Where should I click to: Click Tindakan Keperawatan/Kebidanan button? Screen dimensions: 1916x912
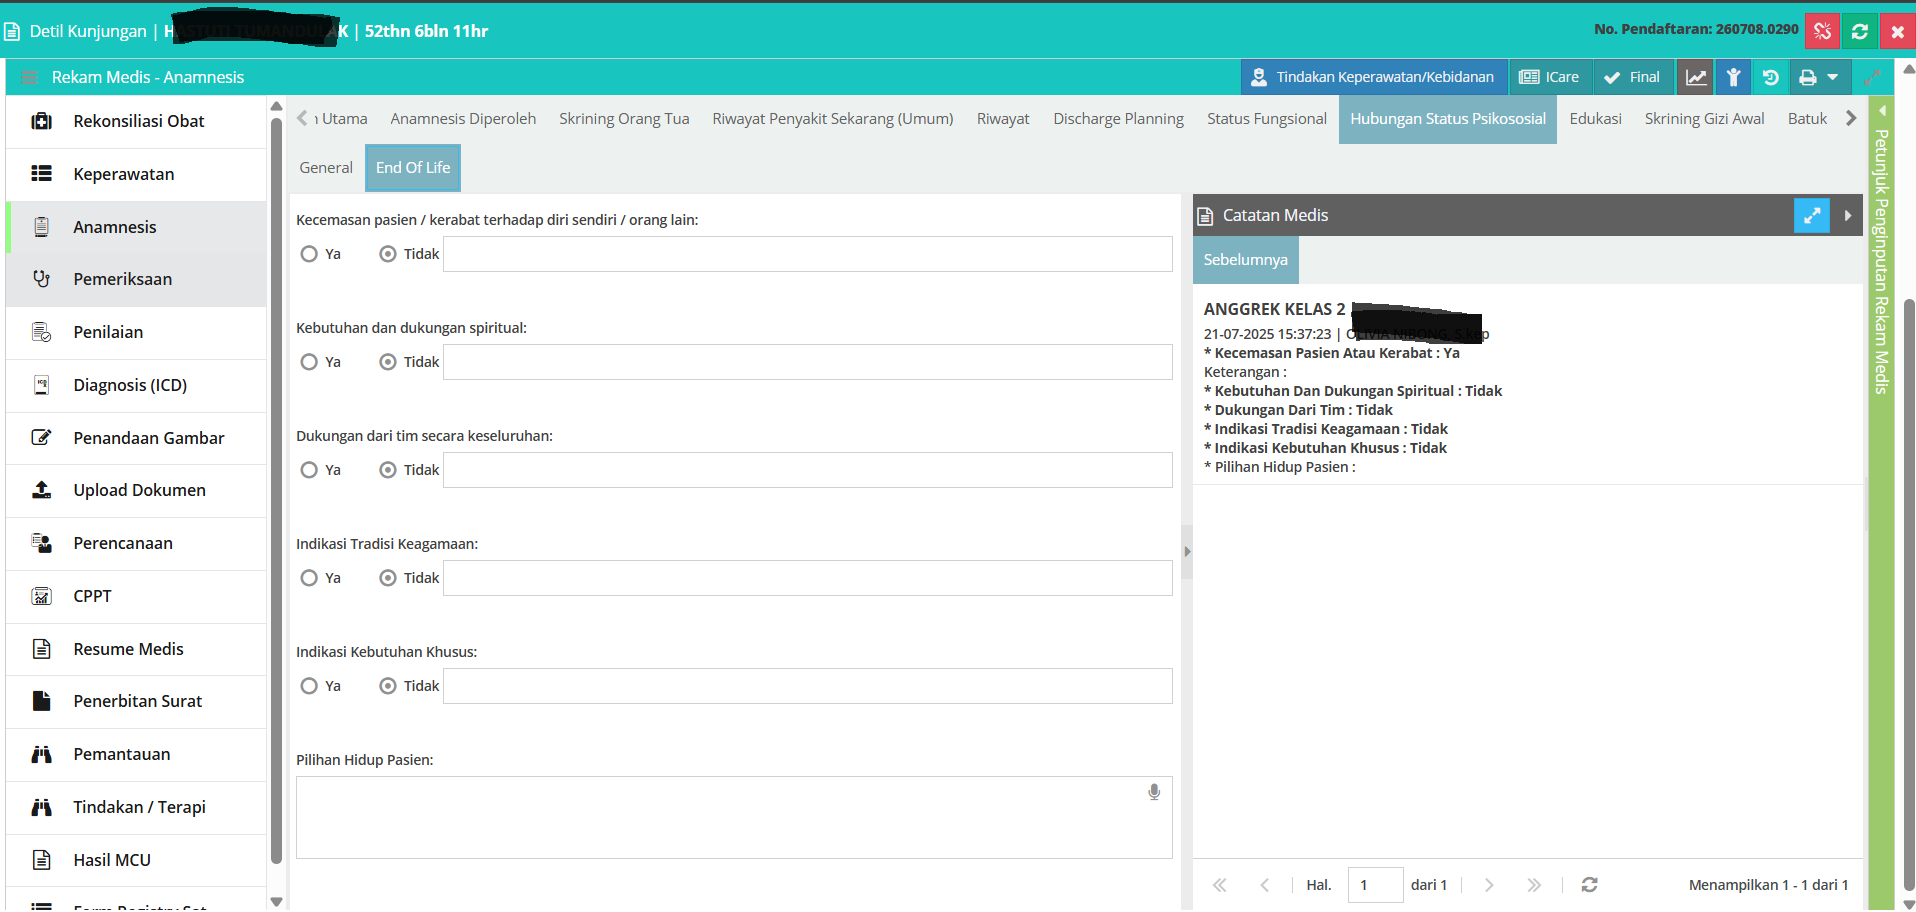point(1373,77)
